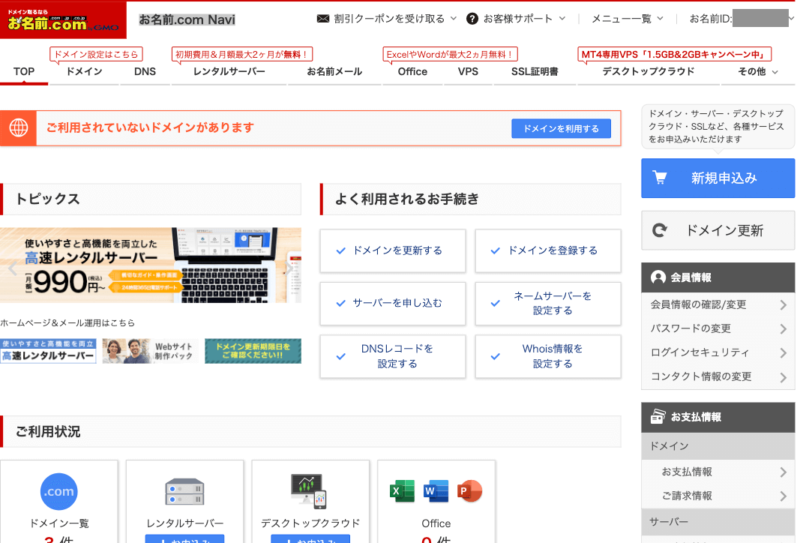Click the Word icon in the Office card
800x543 pixels.
[x=436, y=491]
